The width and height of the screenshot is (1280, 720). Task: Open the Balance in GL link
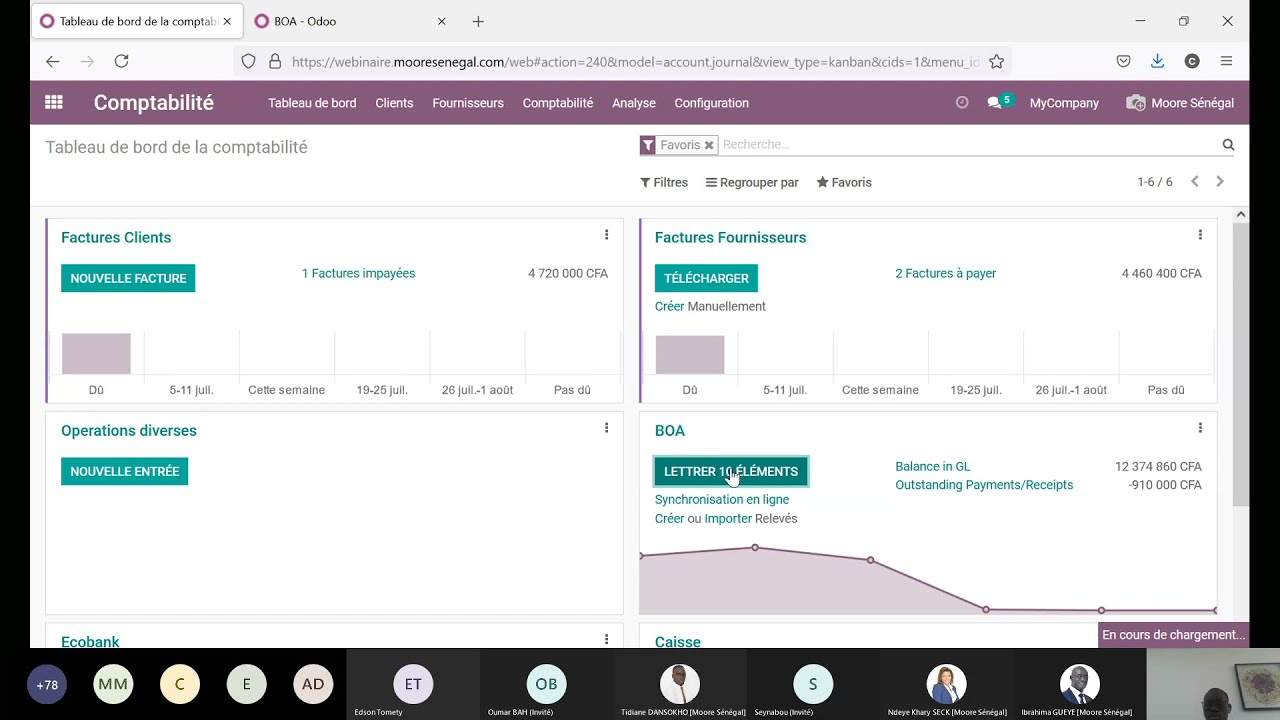[x=932, y=466]
